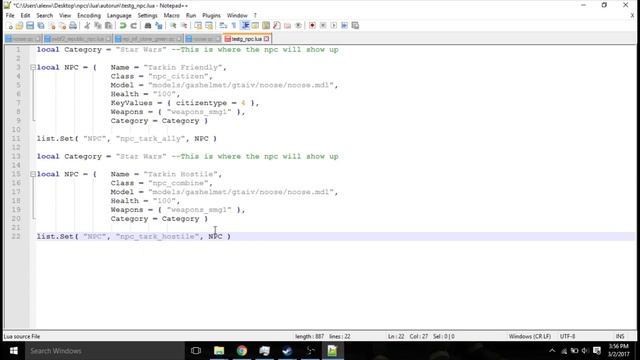The width and height of the screenshot is (640, 360).
Task: Click the Open file toolbar icon
Action: tap(19, 26)
